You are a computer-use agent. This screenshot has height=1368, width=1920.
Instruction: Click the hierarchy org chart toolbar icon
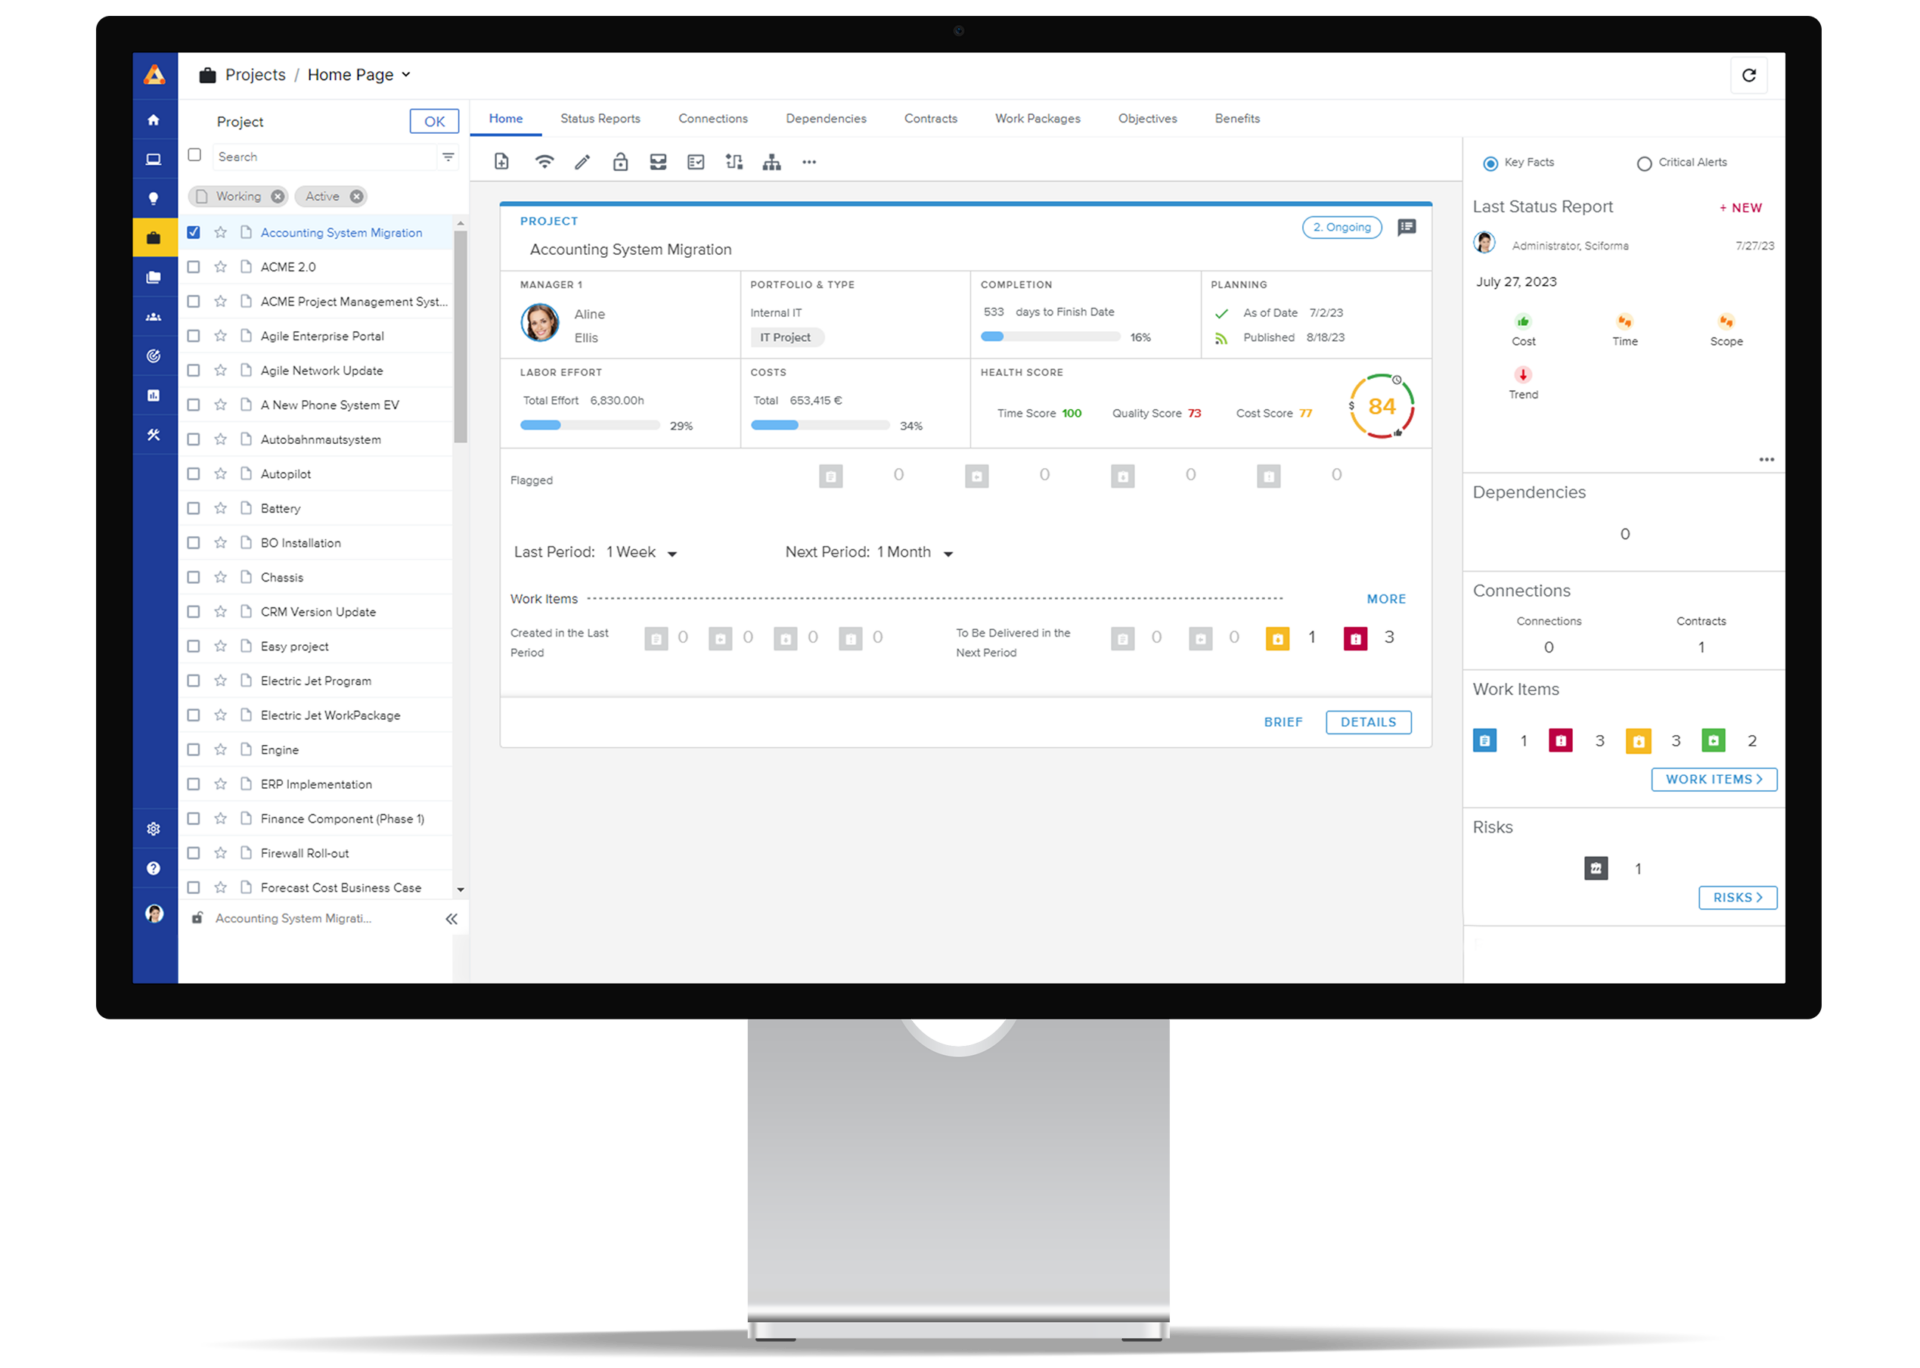pyautogui.click(x=772, y=162)
